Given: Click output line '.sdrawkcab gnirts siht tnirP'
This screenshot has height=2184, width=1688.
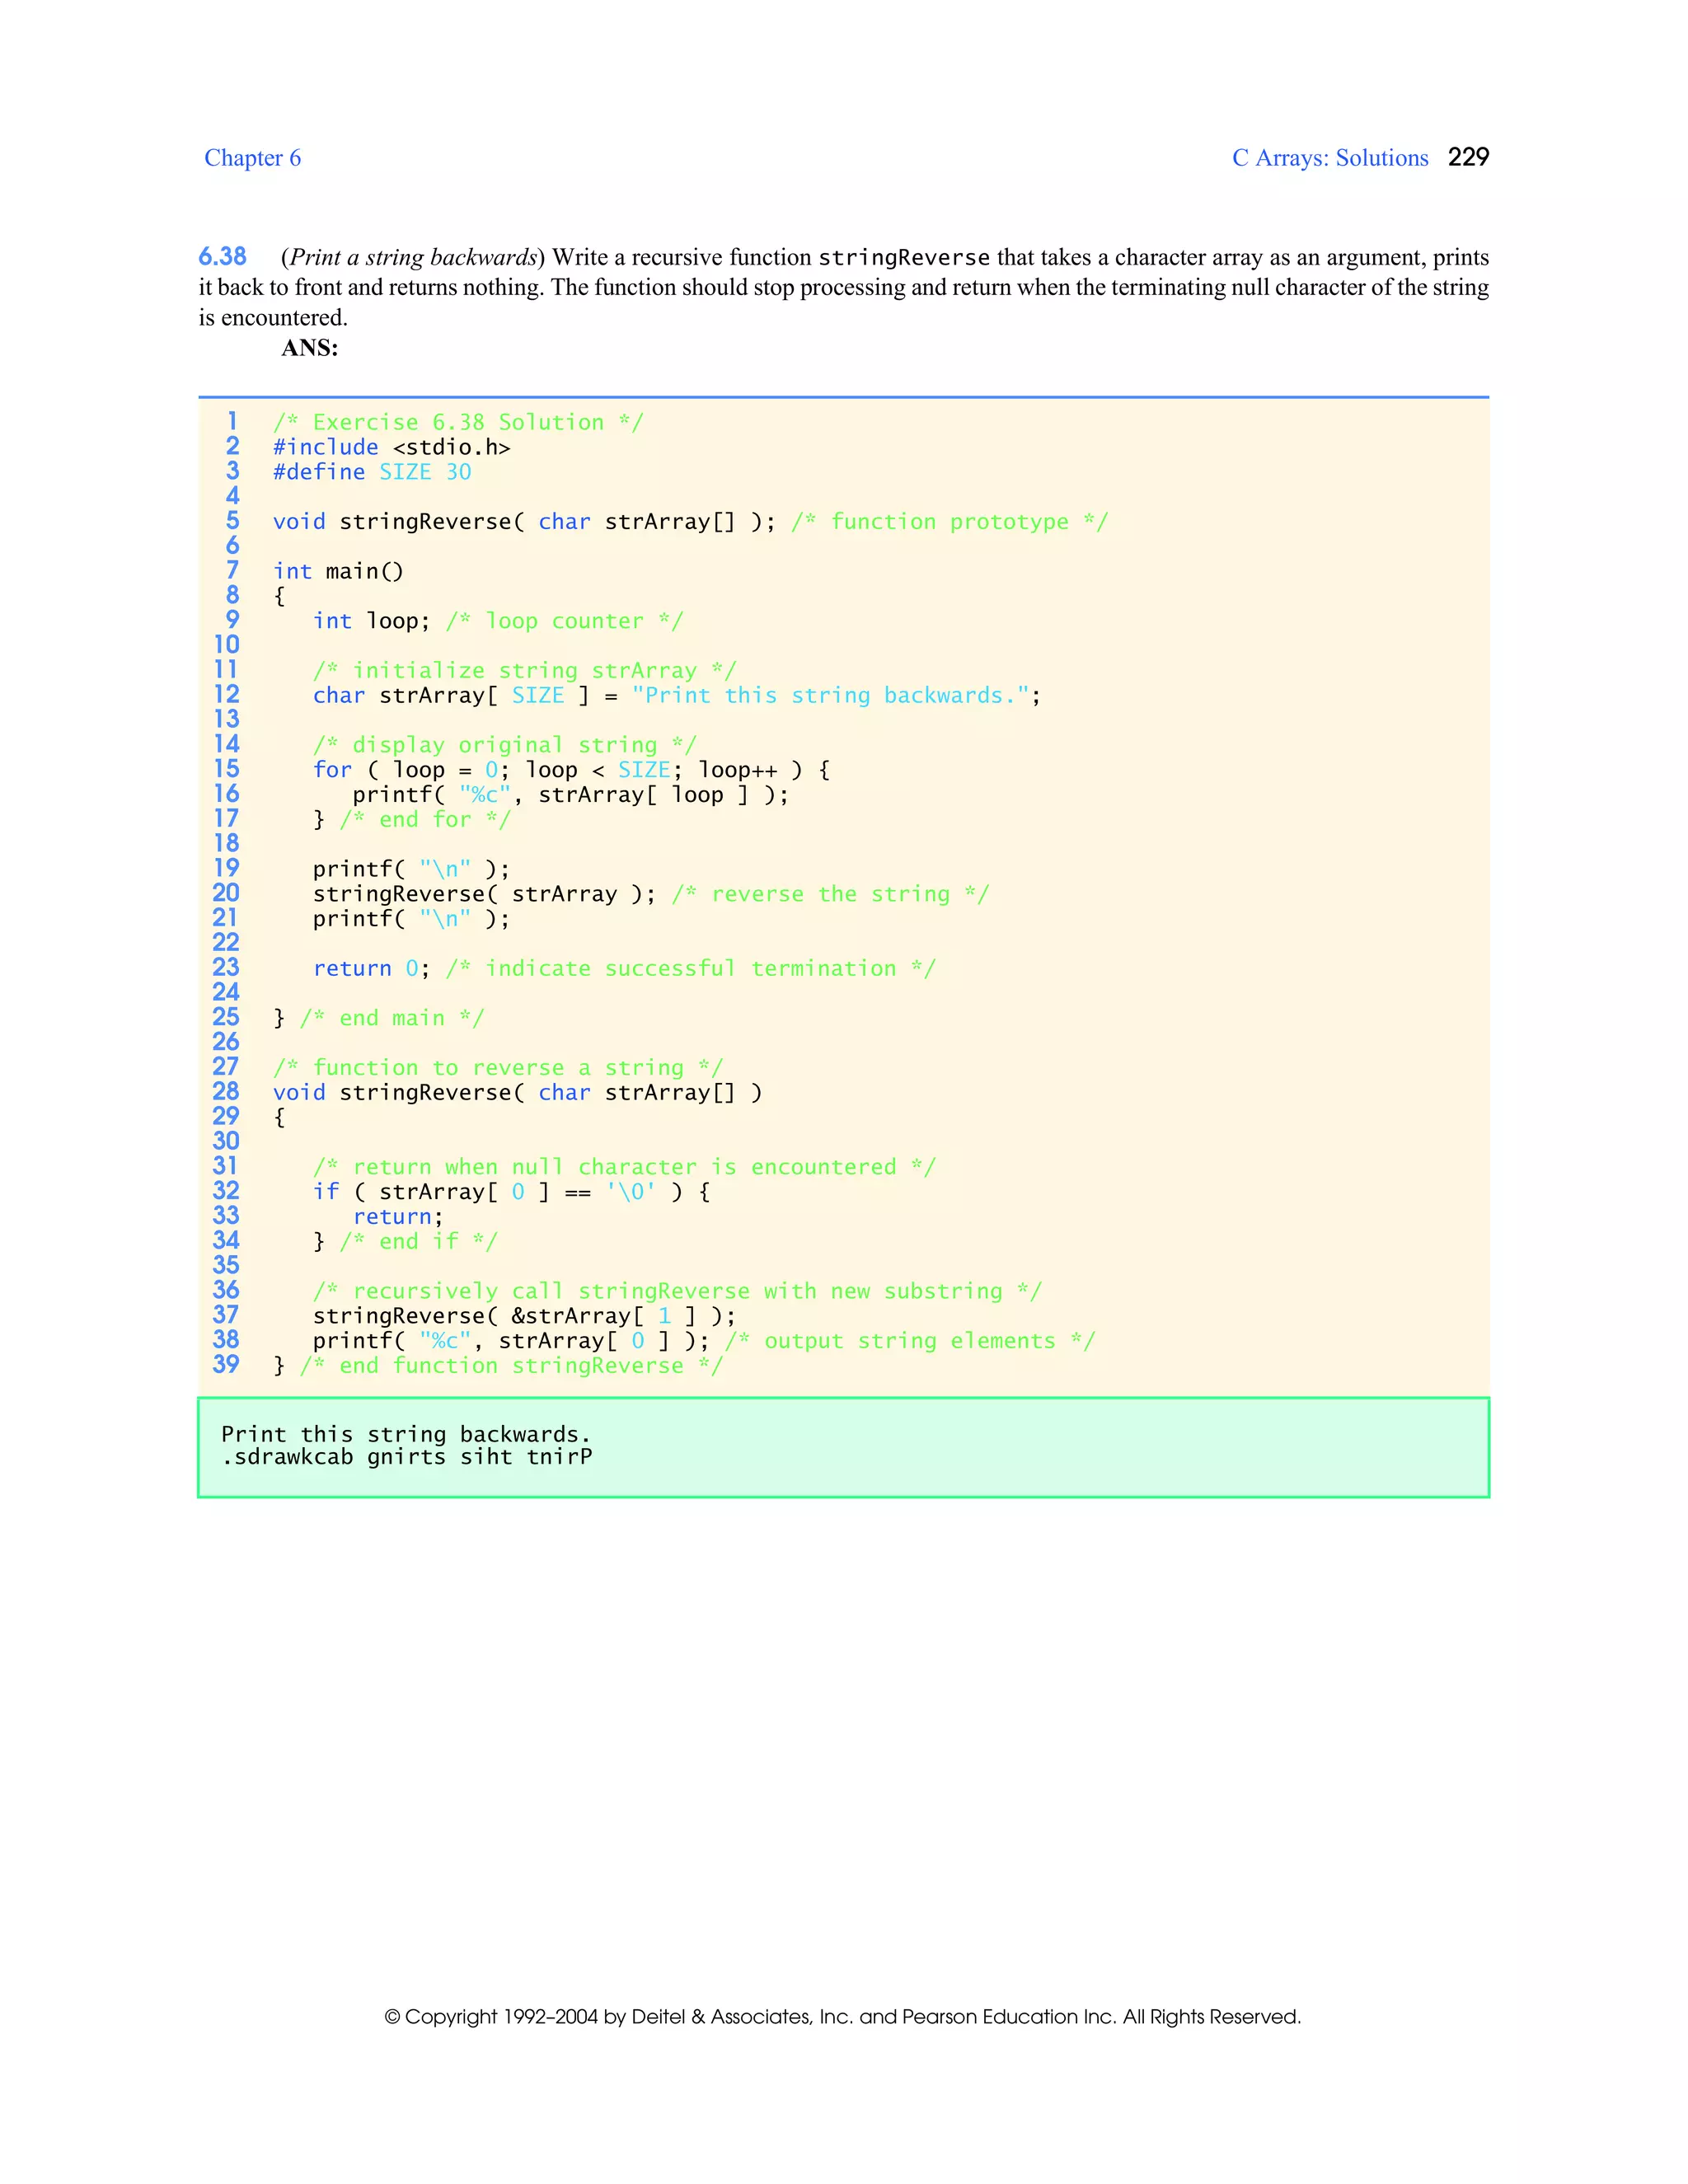Looking at the screenshot, I should tap(407, 1457).
